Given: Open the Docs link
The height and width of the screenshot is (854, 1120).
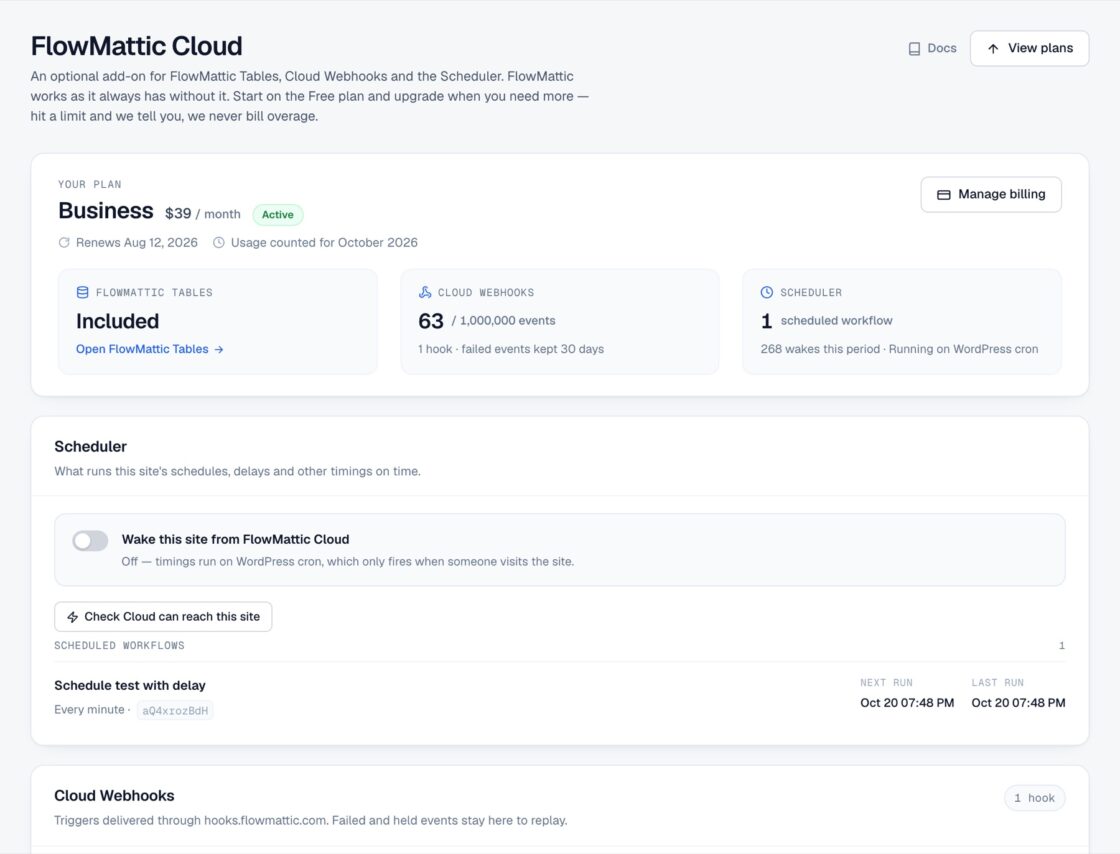Looking at the screenshot, I should point(932,48).
